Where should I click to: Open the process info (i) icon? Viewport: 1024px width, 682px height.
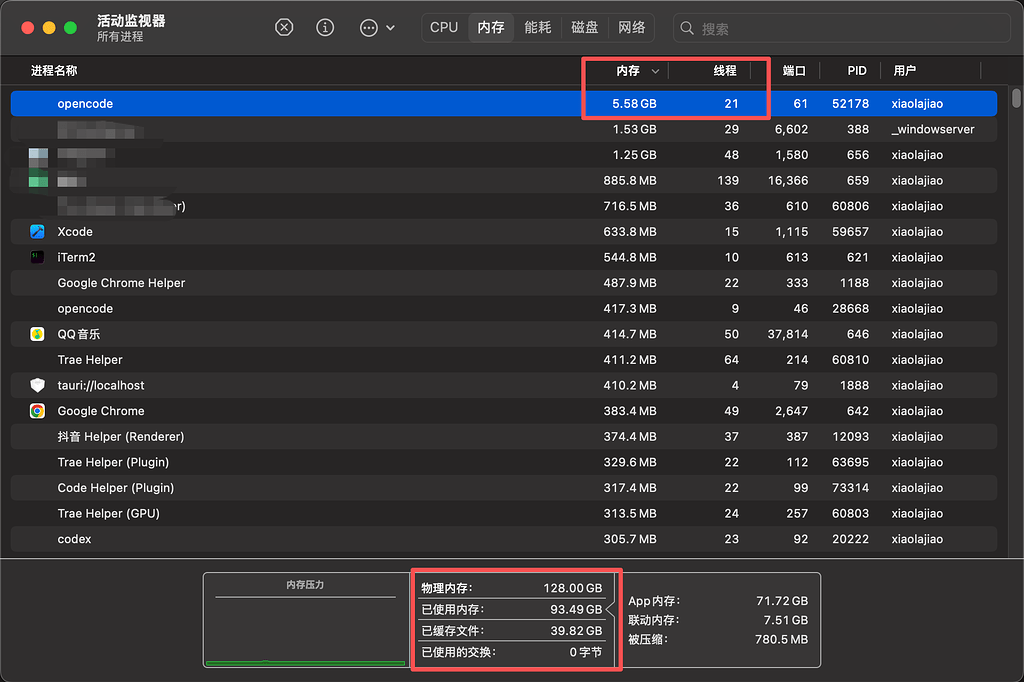[325, 27]
